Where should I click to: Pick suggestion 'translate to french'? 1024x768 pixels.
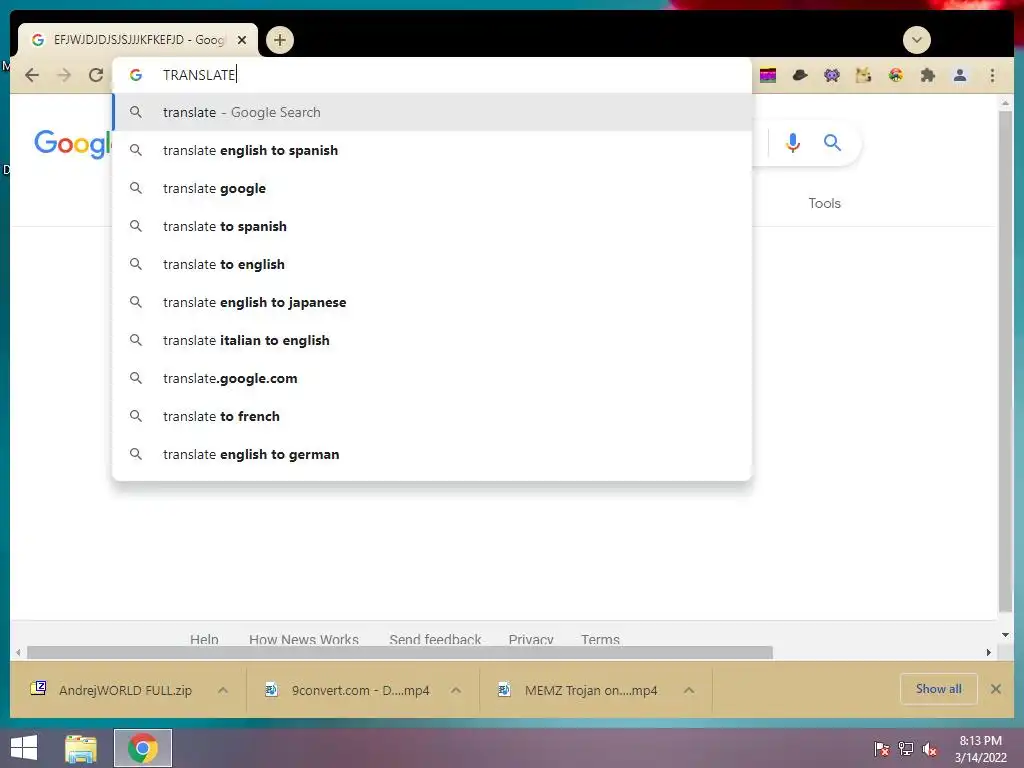432,416
